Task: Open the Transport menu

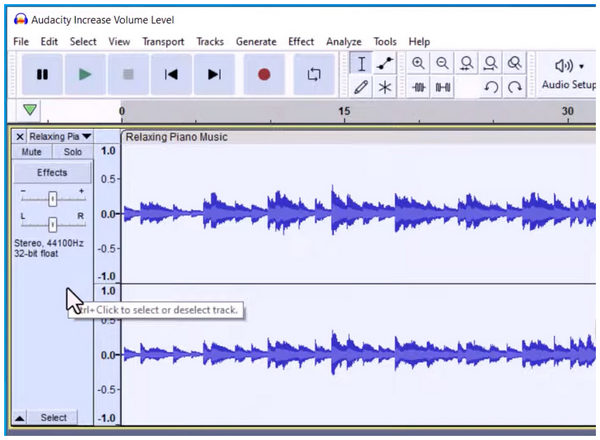Action: point(163,42)
